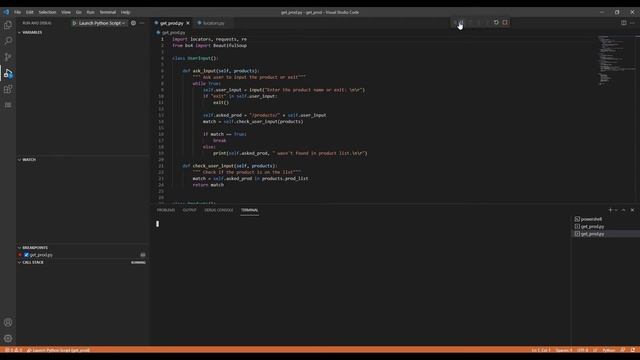Image resolution: width=640 pixels, height=360 pixels.
Task: Open the Run menu
Action: coord(91,12)
